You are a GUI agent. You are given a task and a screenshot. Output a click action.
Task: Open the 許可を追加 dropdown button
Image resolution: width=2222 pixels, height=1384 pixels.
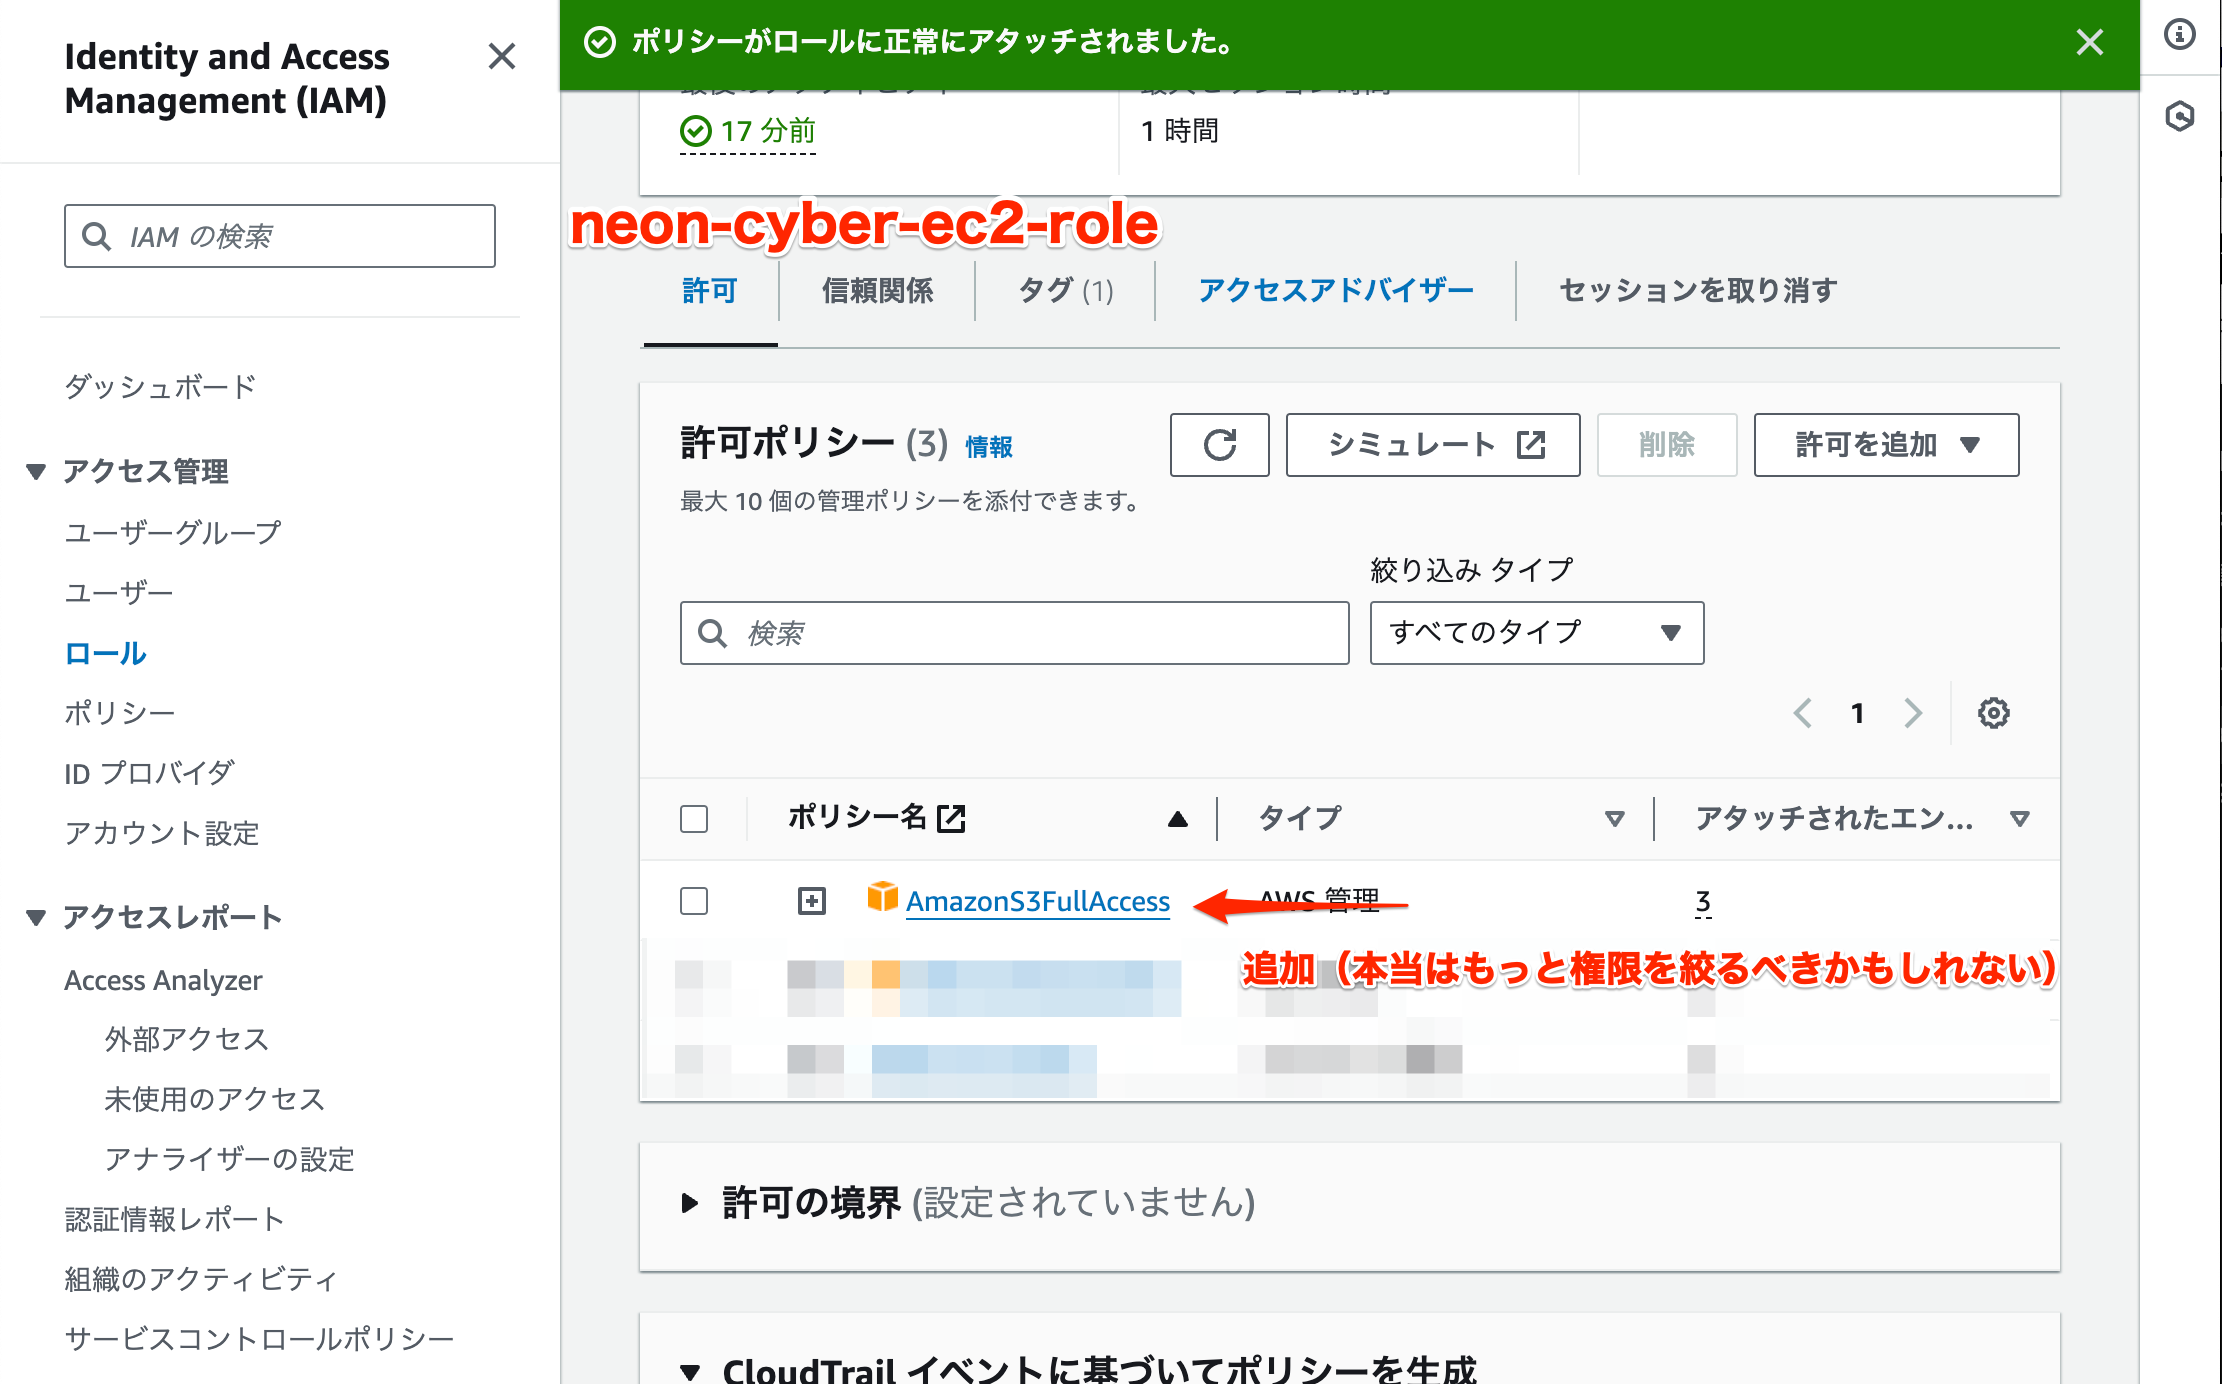pos(1886,445)
